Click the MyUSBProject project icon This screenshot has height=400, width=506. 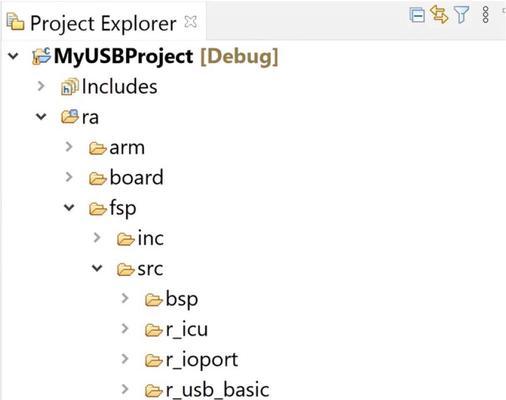coord(41,56)
